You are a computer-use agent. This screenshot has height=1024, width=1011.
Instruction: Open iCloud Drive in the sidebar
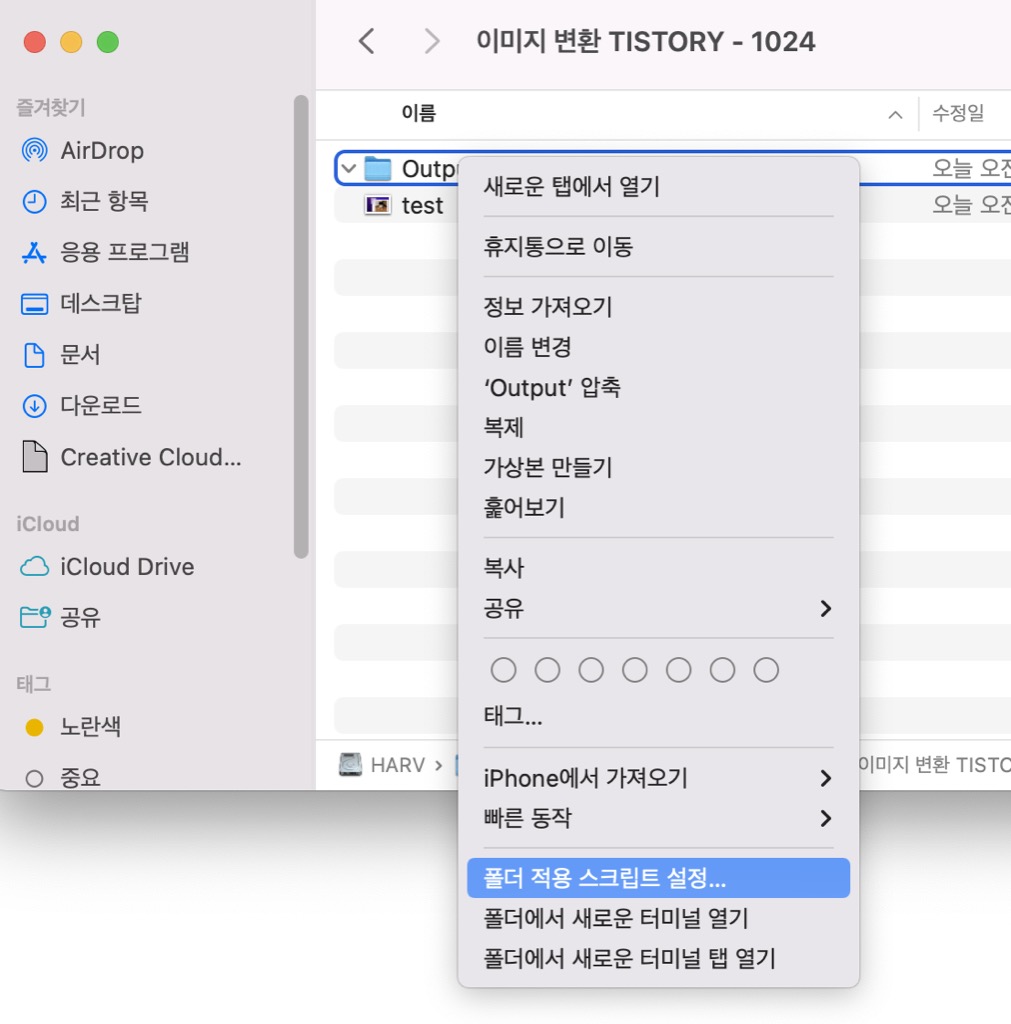[x=125, y=567]
